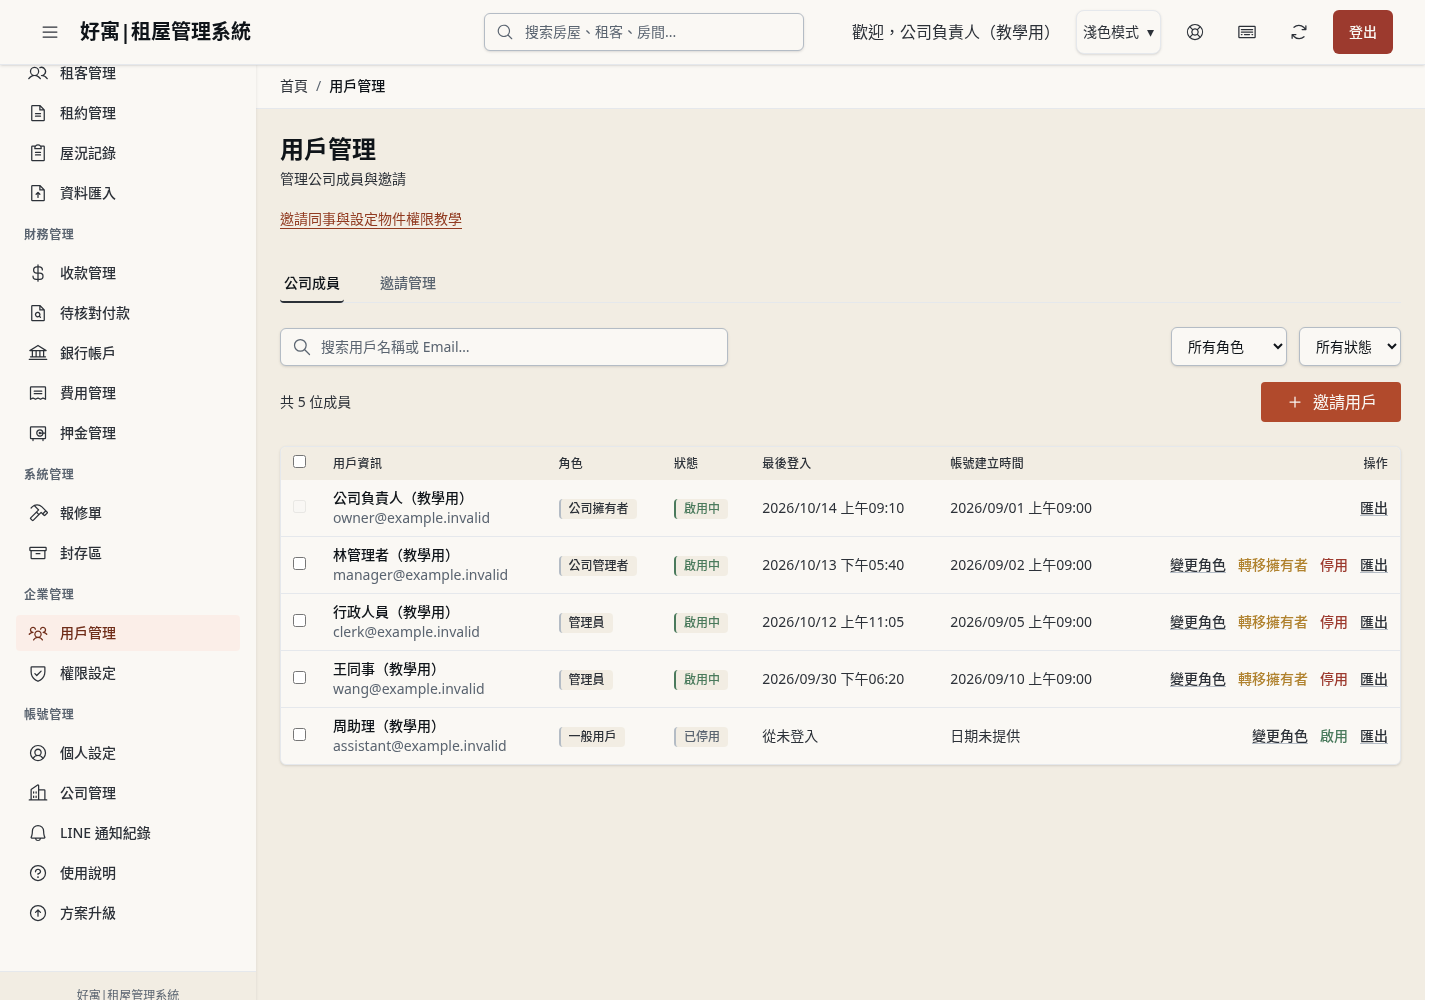Viewport: 1440px width, 1000px height.
Task: Open 權限設定 shield icon item
Action: (128, 673)
